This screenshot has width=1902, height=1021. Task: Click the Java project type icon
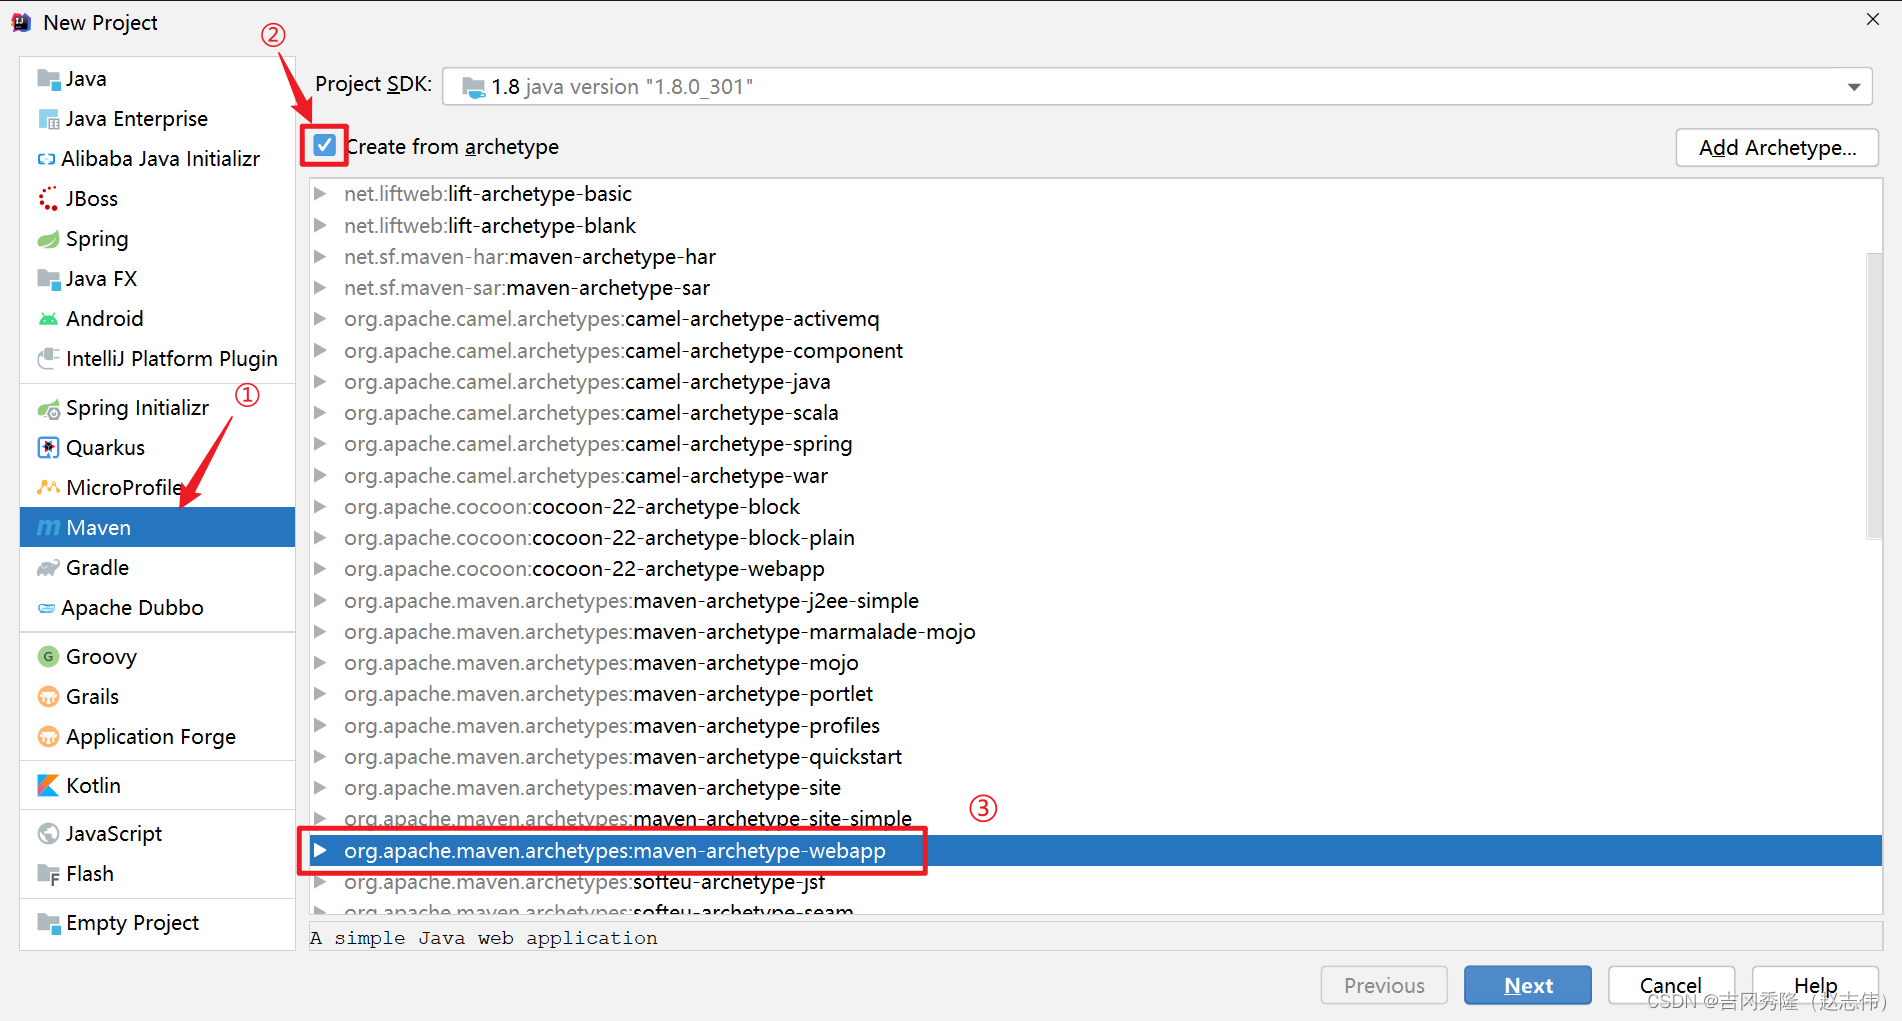(x=48, y=79)
